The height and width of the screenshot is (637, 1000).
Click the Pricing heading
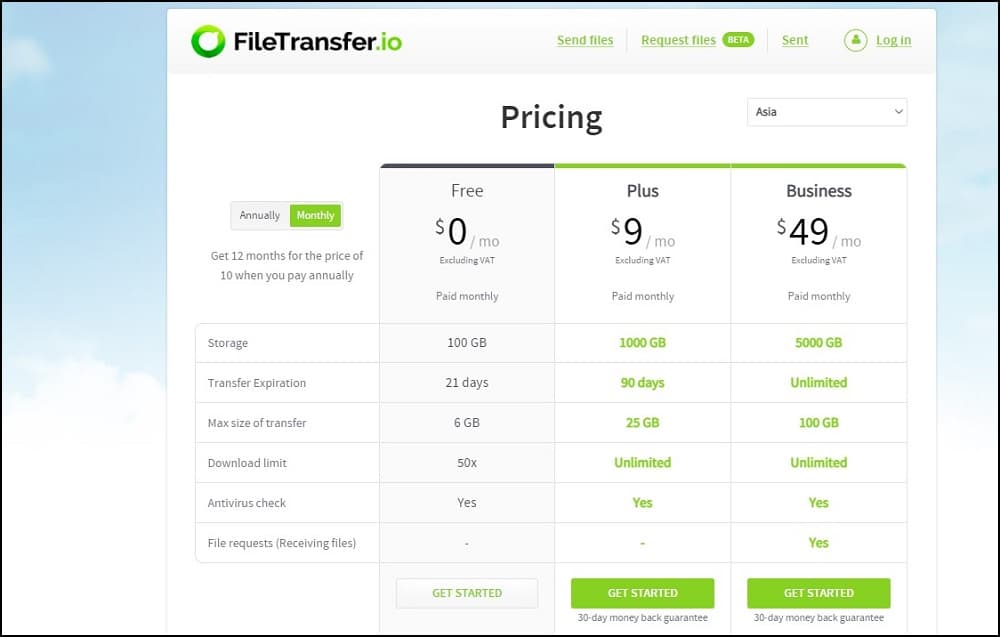pos(551,117)
